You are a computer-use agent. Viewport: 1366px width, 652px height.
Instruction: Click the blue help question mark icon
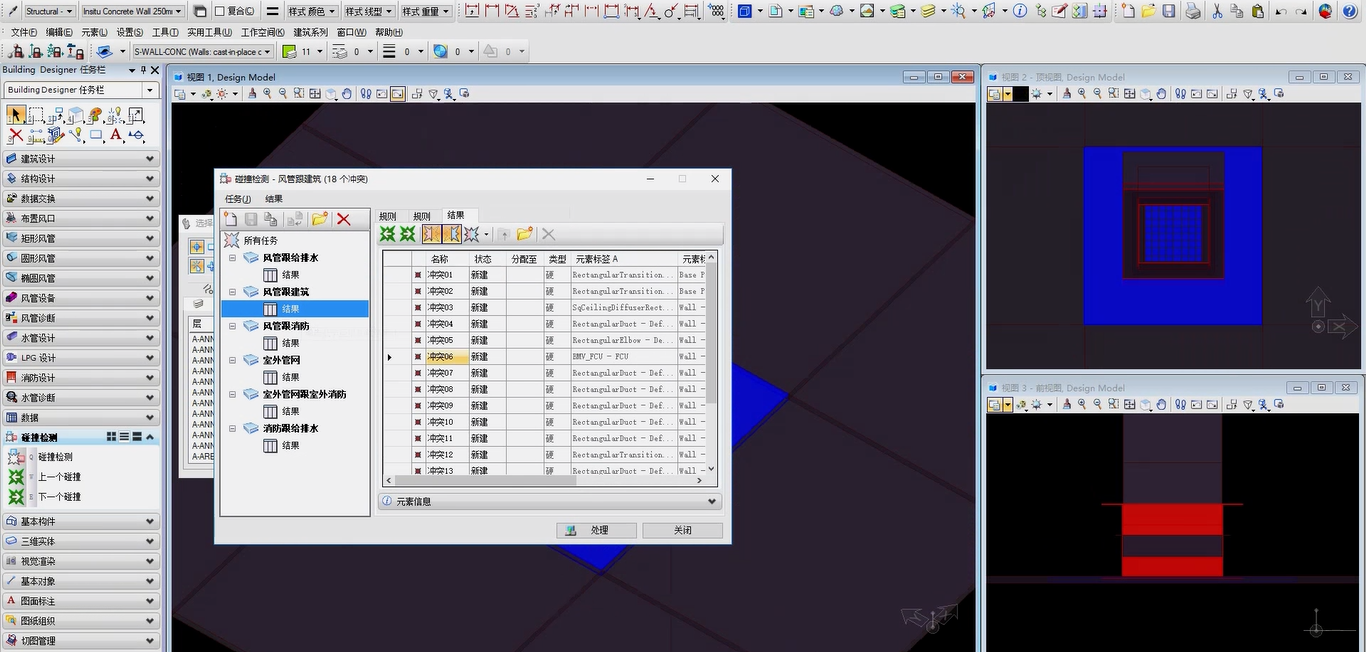tap(1349, 11)
